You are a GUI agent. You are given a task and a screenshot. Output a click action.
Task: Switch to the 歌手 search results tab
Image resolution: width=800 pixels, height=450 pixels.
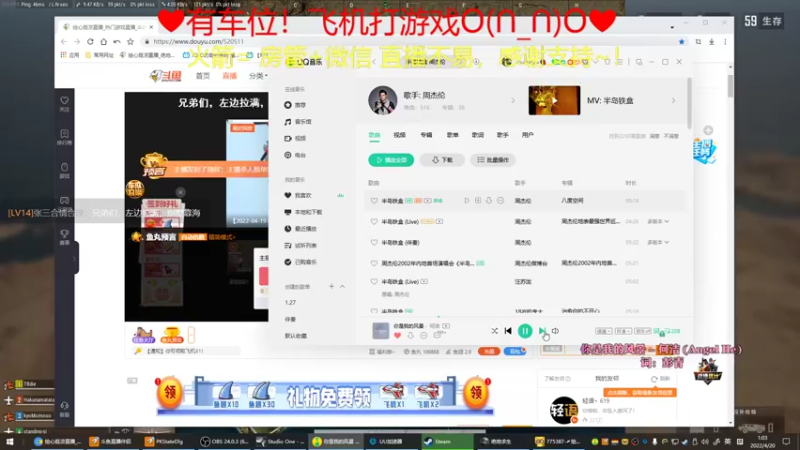(503, 135)
